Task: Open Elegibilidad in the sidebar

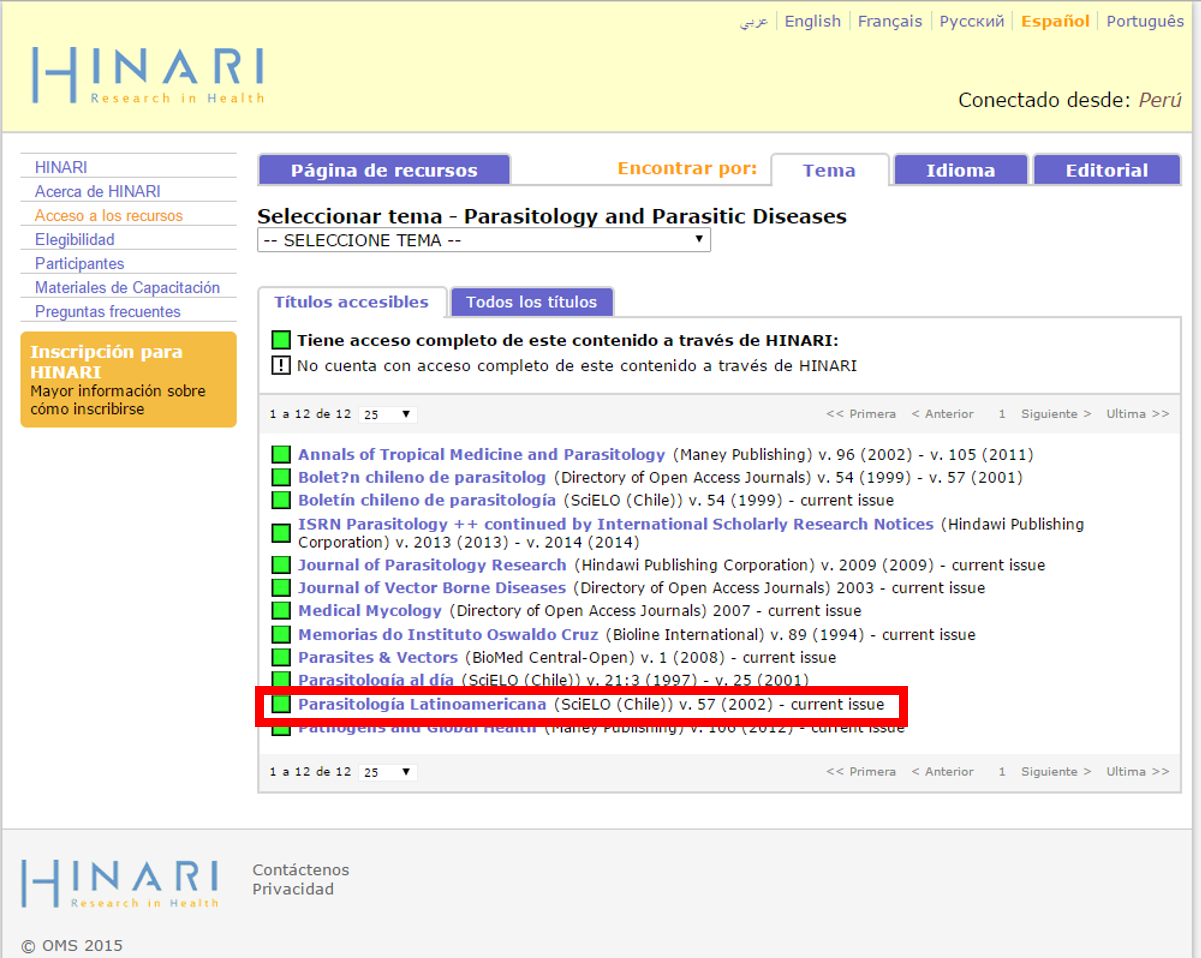Action: click(x=75, y=239)
